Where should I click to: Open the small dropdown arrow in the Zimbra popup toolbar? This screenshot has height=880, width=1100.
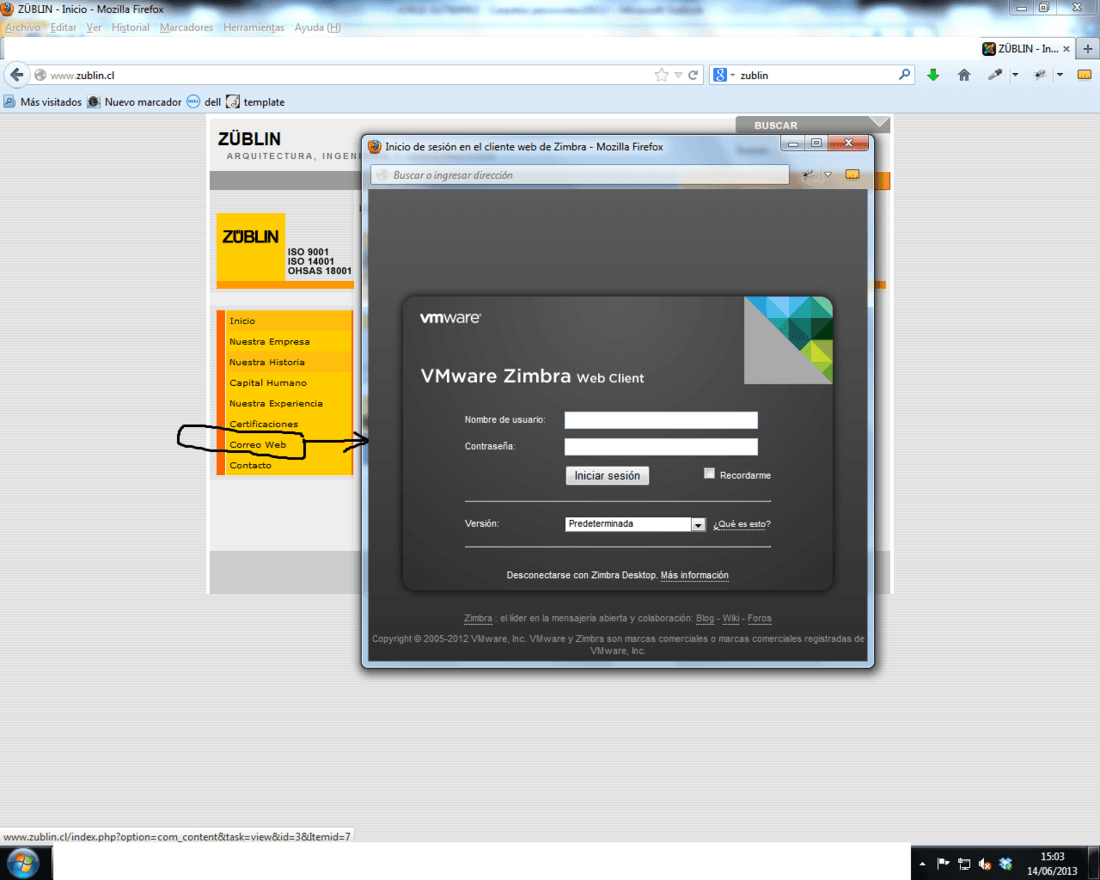tap(828, 175)
